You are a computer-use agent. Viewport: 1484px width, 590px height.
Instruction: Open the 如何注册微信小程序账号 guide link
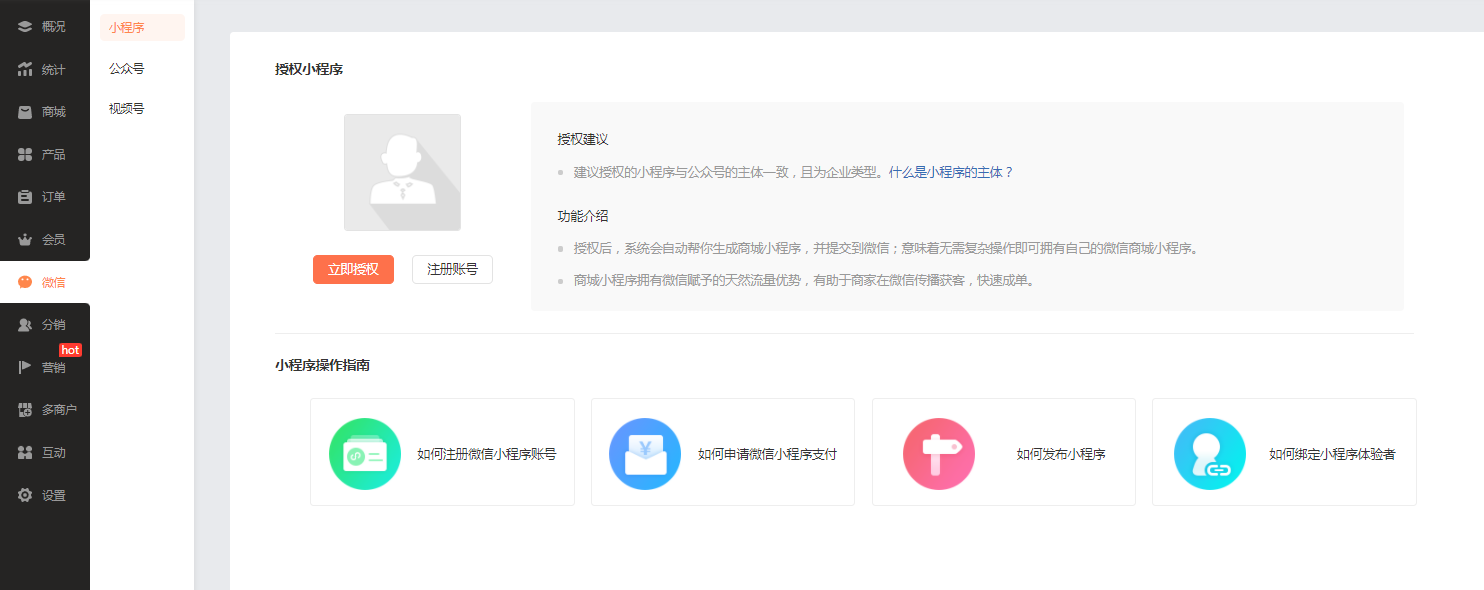click(x=487, y=454)
